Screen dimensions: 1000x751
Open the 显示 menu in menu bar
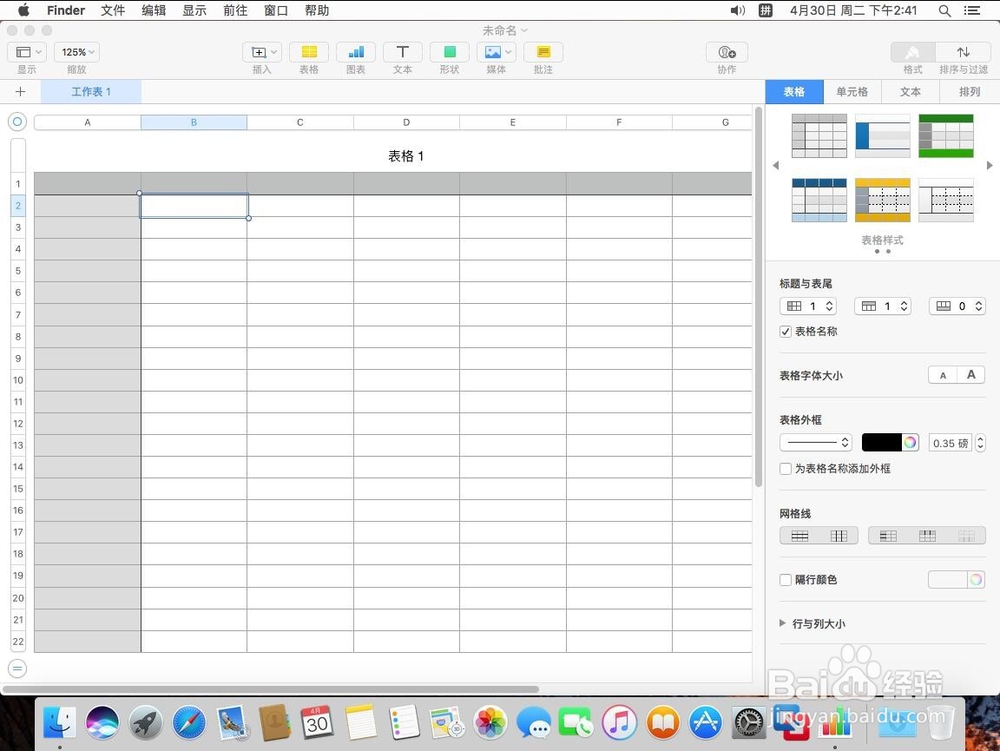(x=194, y=10)
